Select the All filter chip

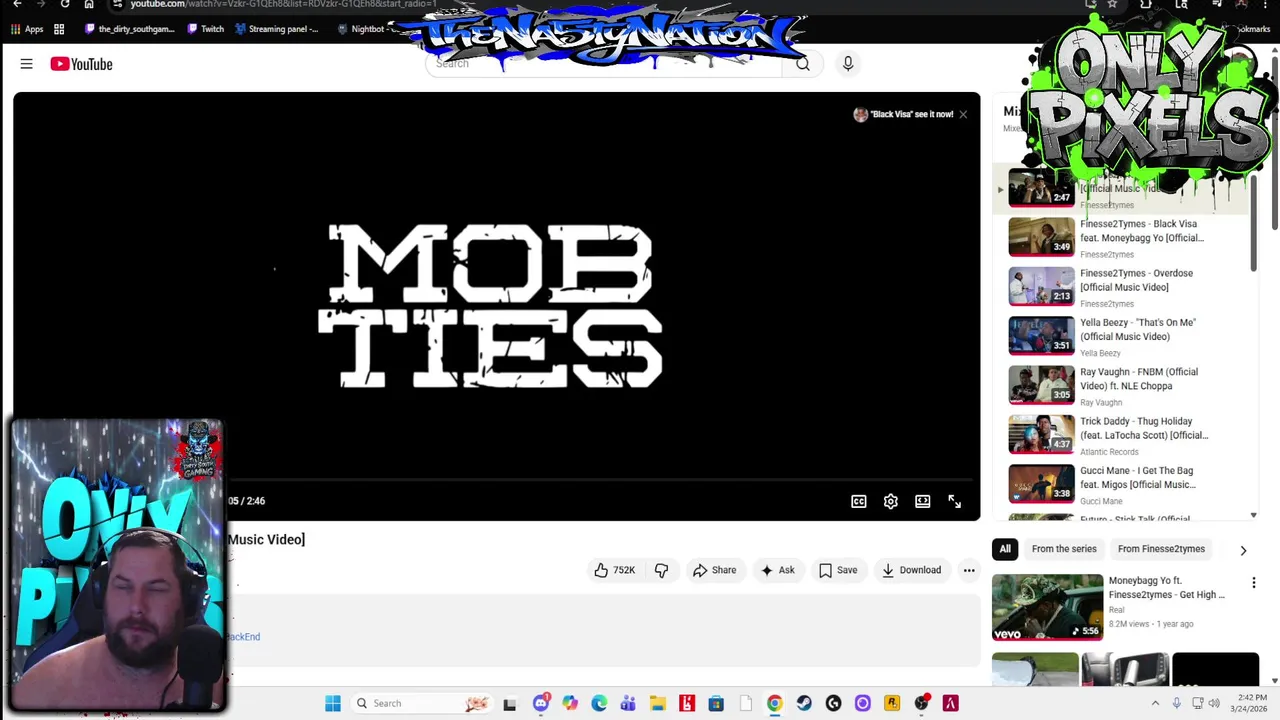coord(1005,549)
